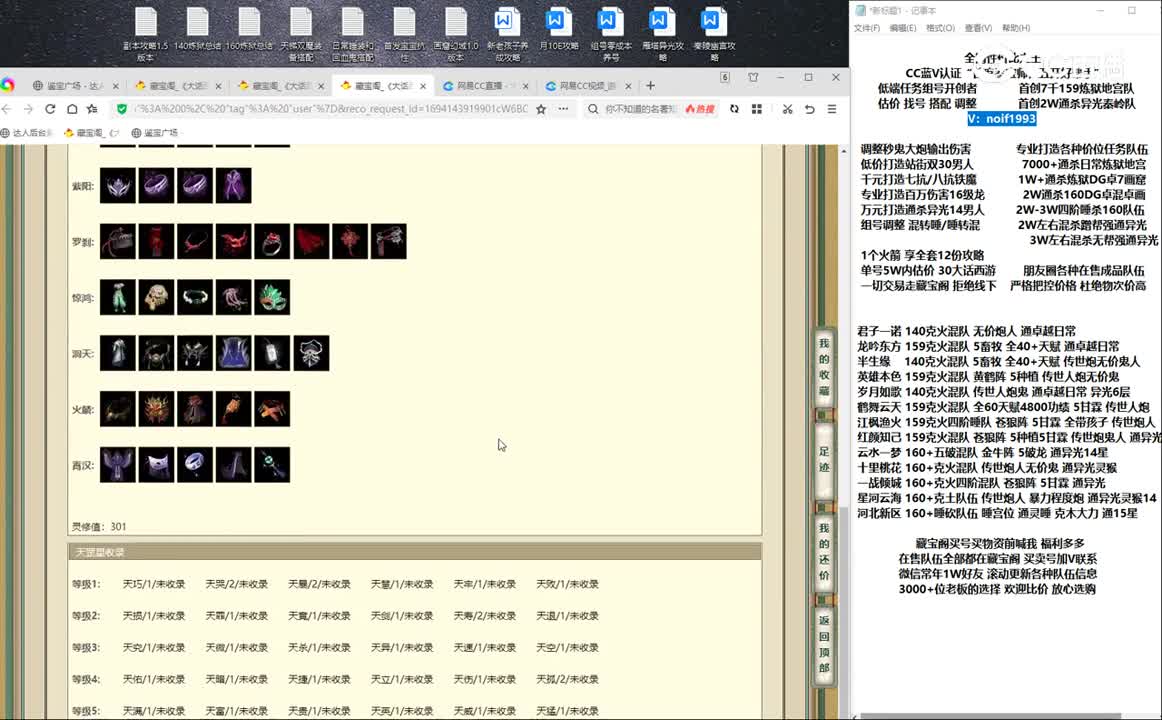Select the white robe item in 洞天 row
1162x720 pixels.
[118, 353]
